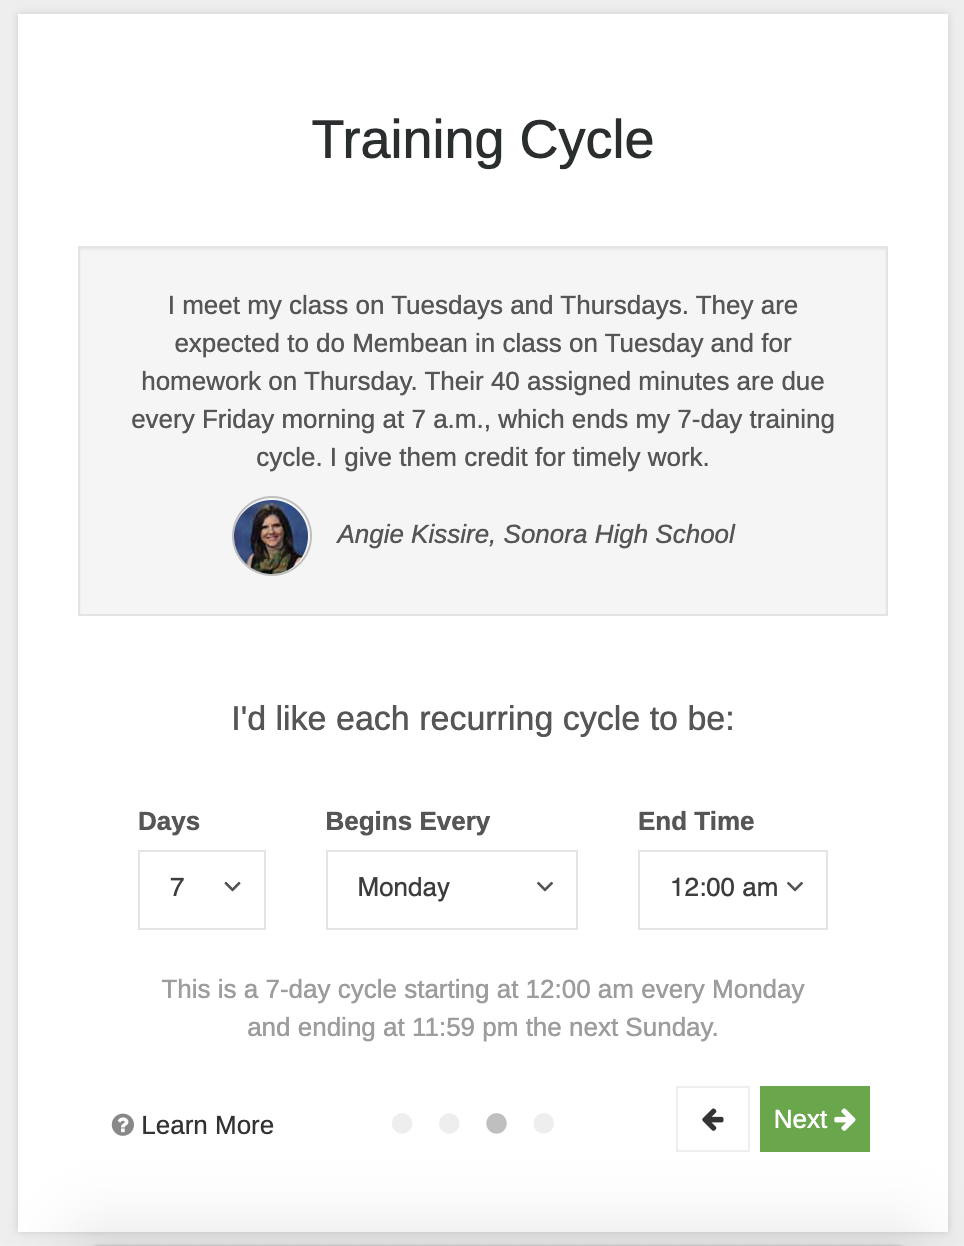Click the arrow icon inside the Next button

click(846, 1119)
